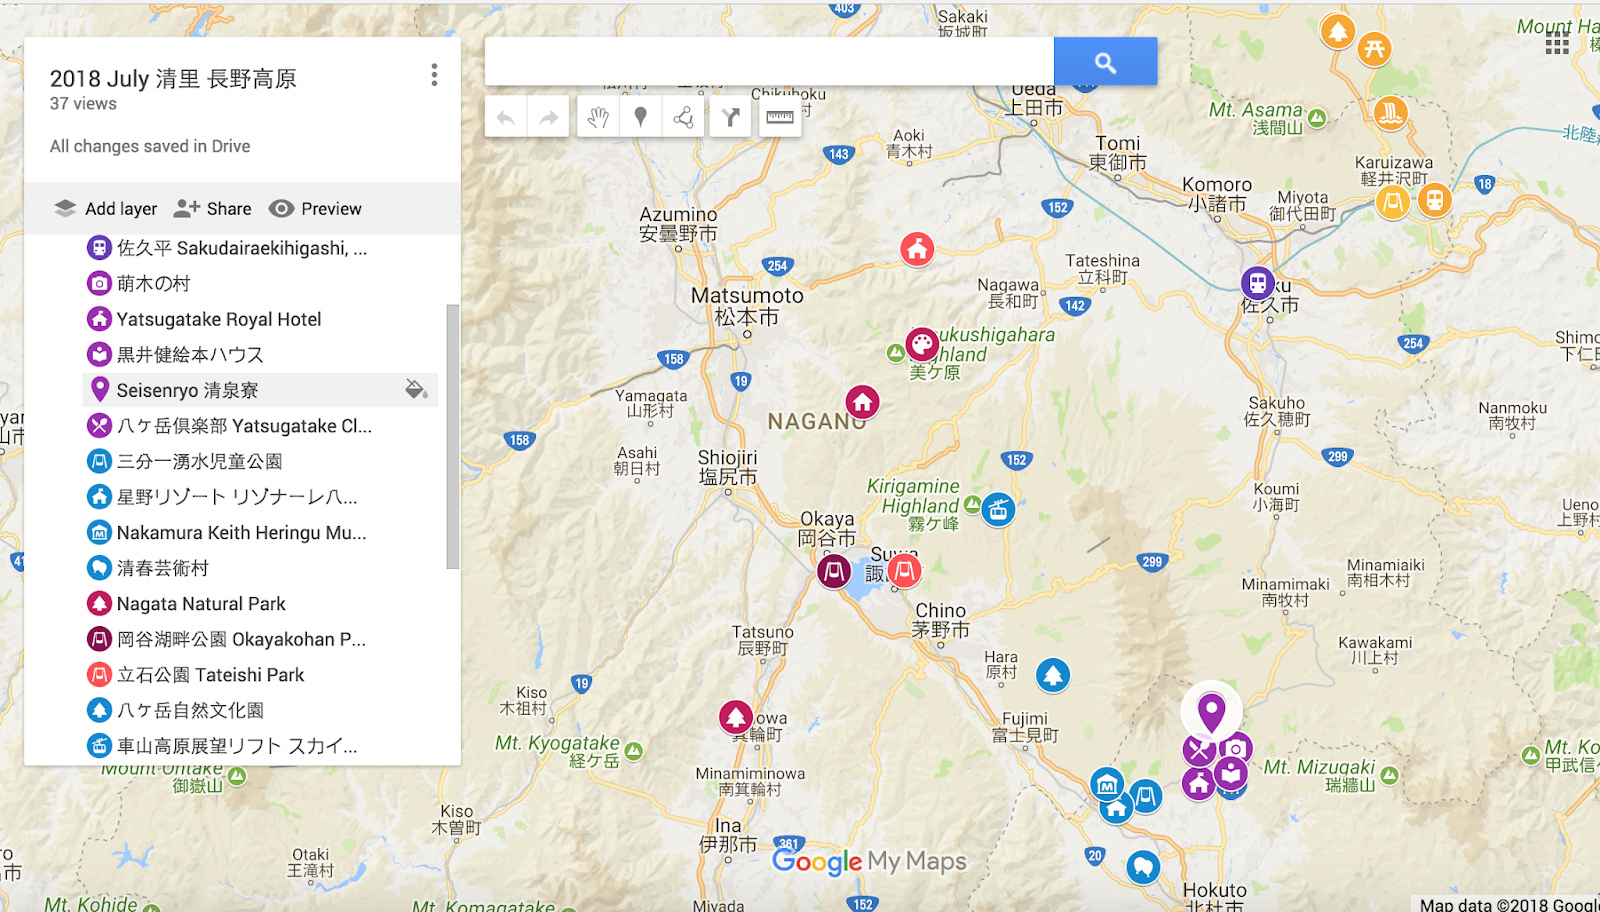This screenshot has height=912, width=1600.
Task: Open Nakamura Keith Heringu list entry
Action: 260,532
